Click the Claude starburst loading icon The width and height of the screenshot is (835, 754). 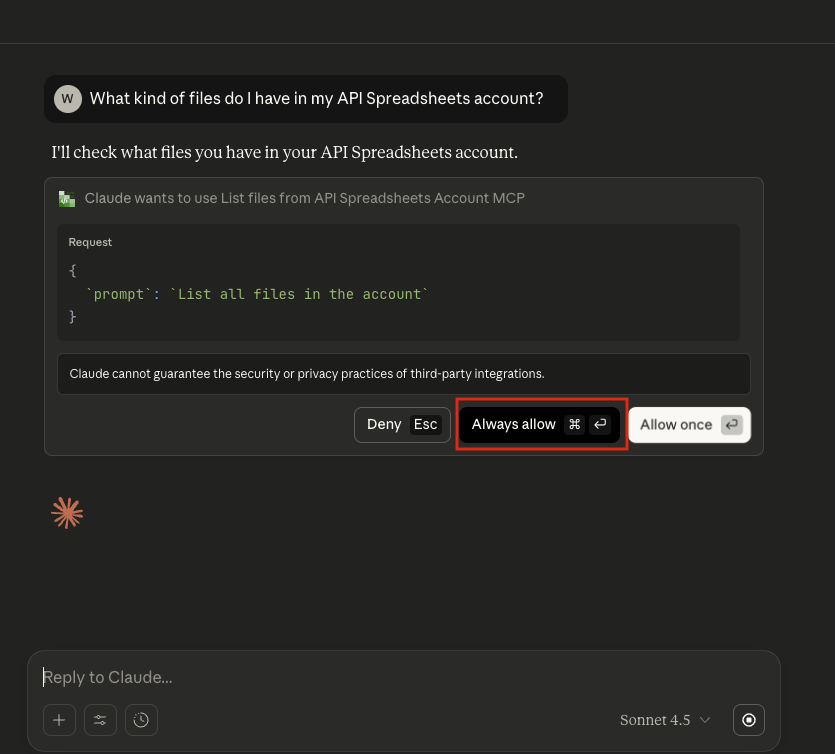67,512
